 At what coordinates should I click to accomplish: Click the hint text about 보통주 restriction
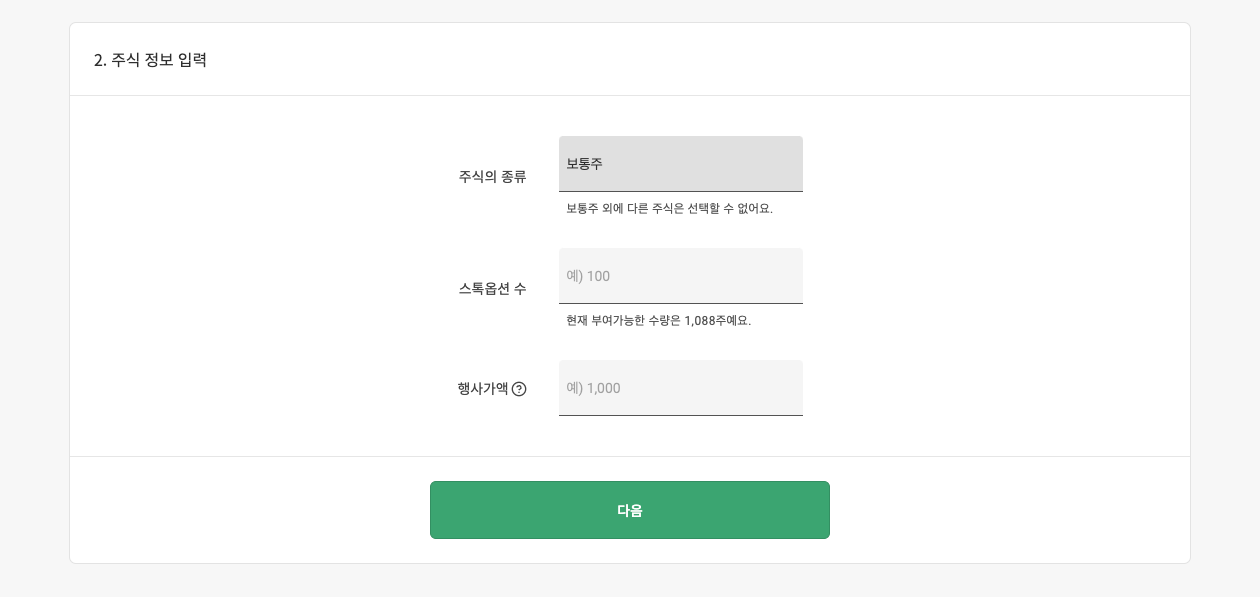(669, 209)
